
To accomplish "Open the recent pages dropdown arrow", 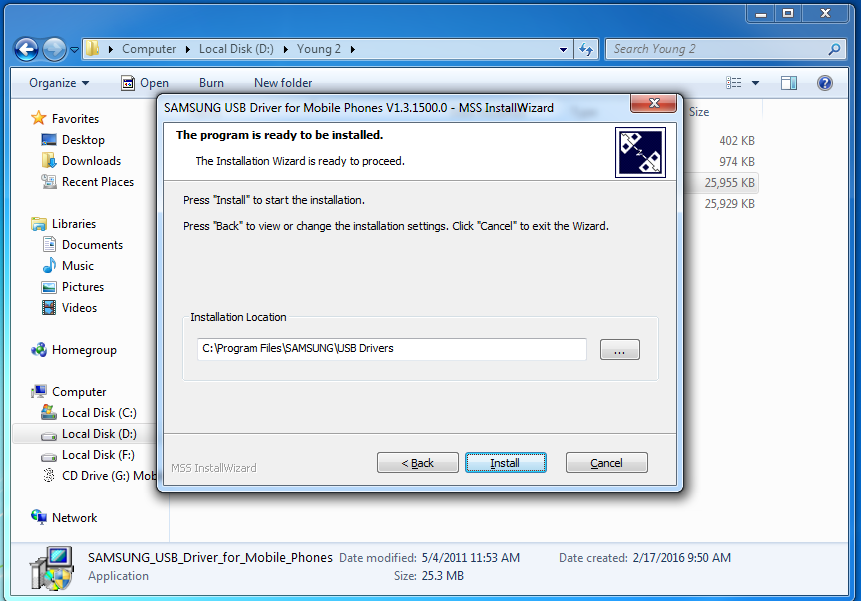I will [75, 50].
